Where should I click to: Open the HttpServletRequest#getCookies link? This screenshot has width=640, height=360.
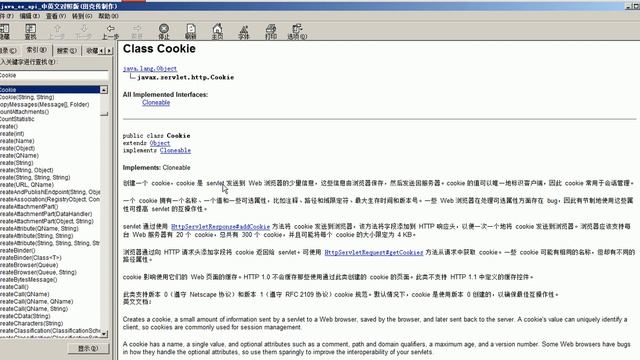(374, 253)
